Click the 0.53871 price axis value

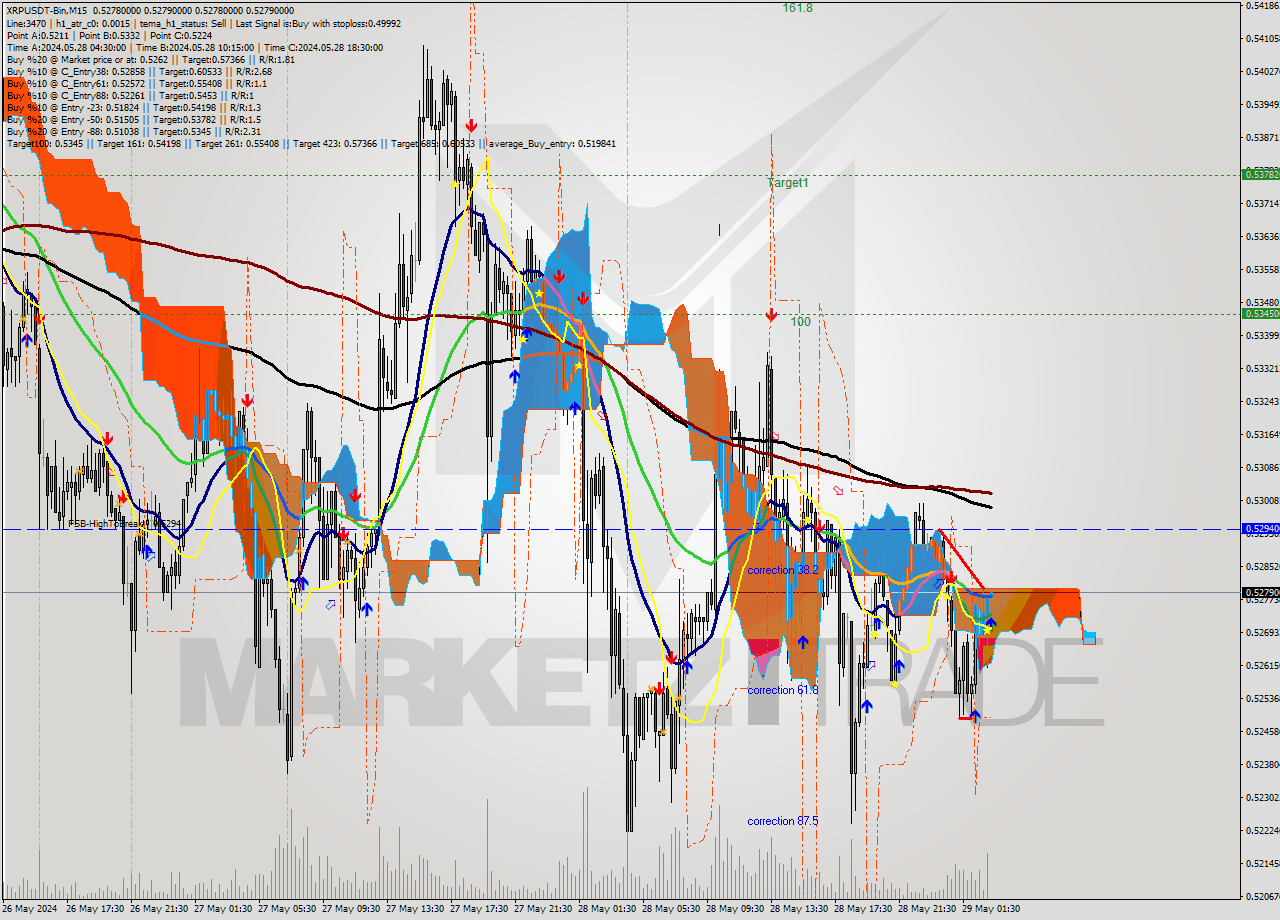(1261, 138)
